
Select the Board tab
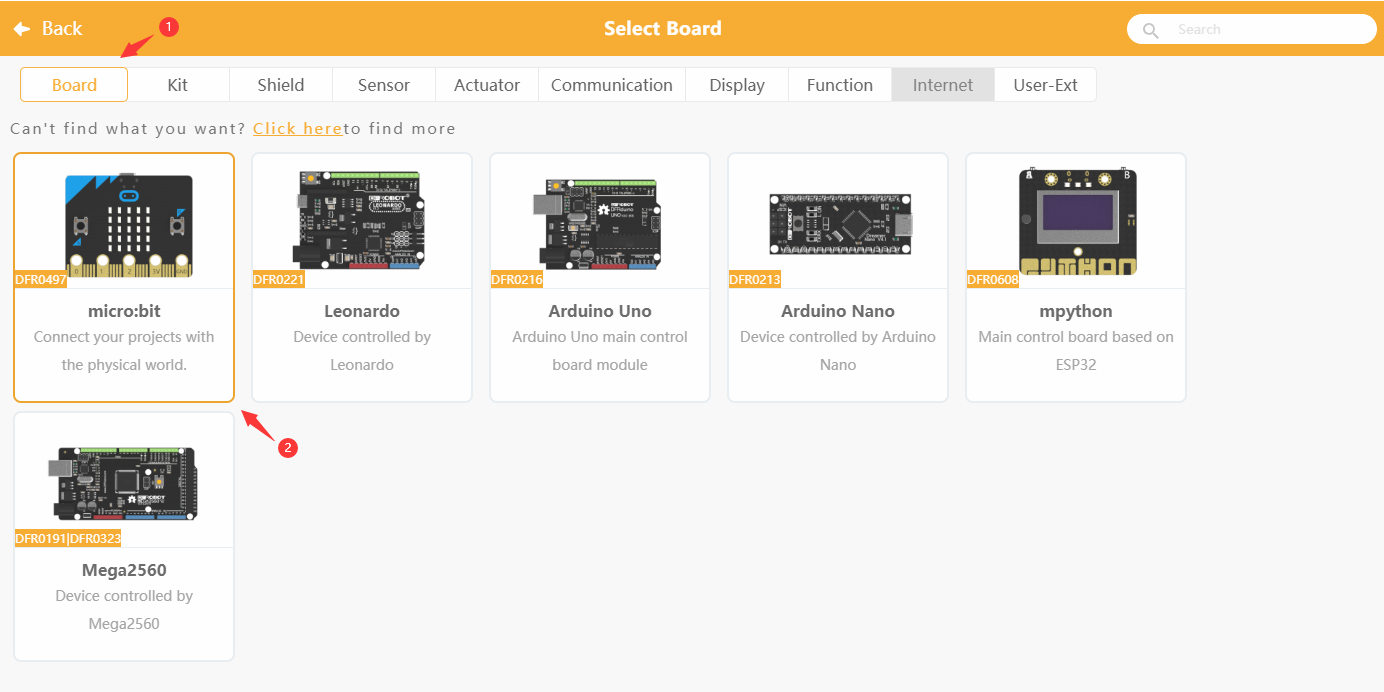[x=74, y=85]
